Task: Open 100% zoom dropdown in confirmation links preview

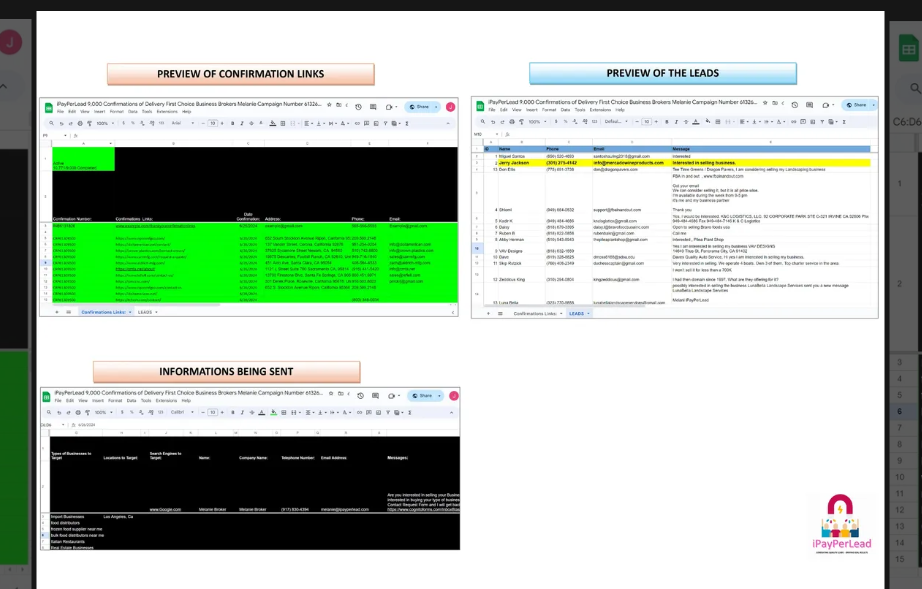Action: click(105, 123)
